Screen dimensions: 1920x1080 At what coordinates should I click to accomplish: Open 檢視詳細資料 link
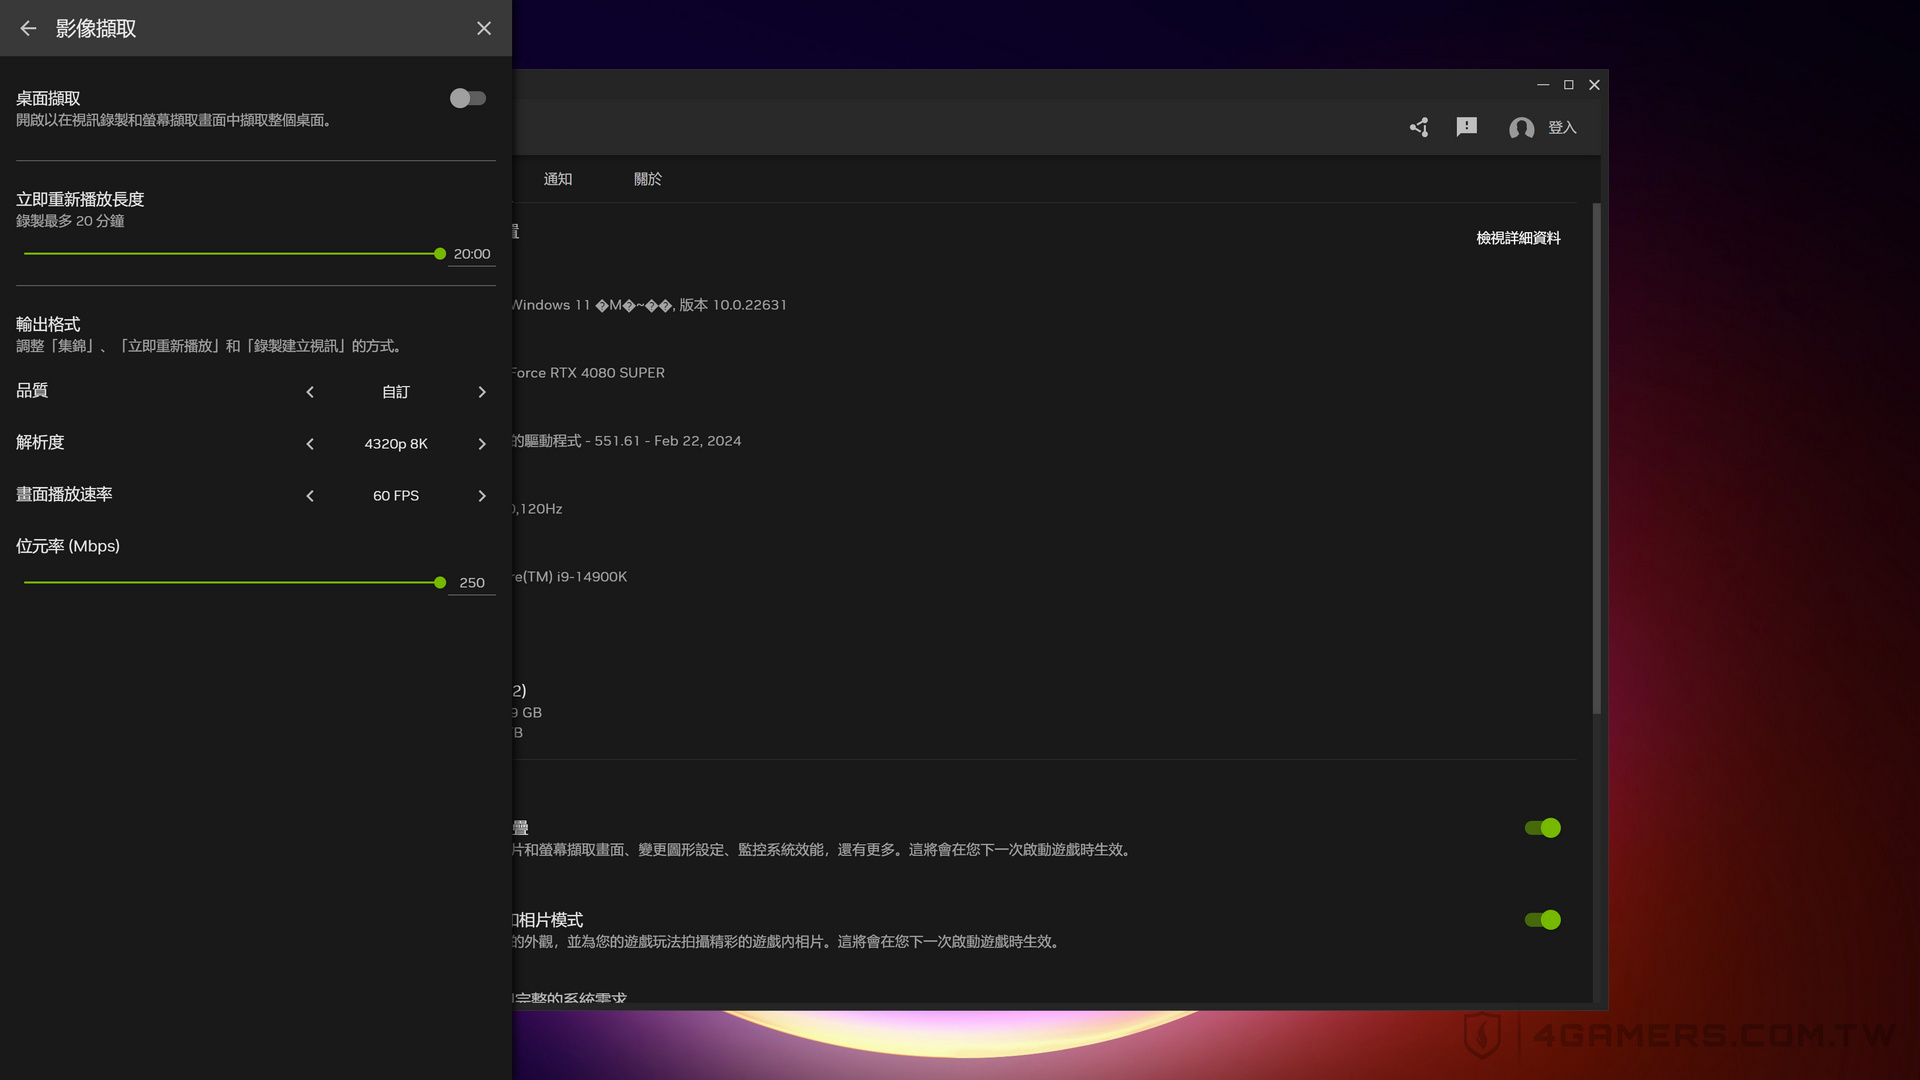[x=1518, y=238]
